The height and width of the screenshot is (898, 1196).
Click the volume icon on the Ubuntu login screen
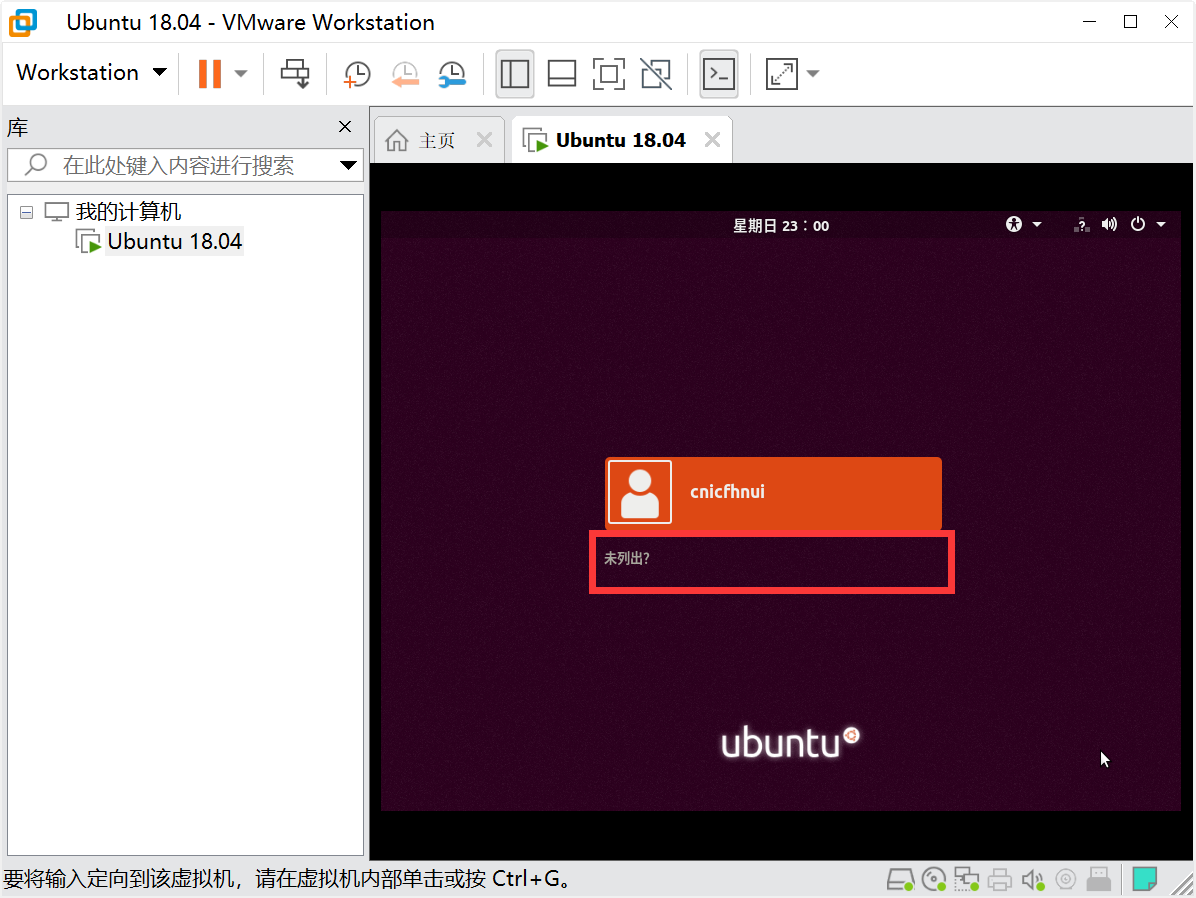click(1109, 224)
